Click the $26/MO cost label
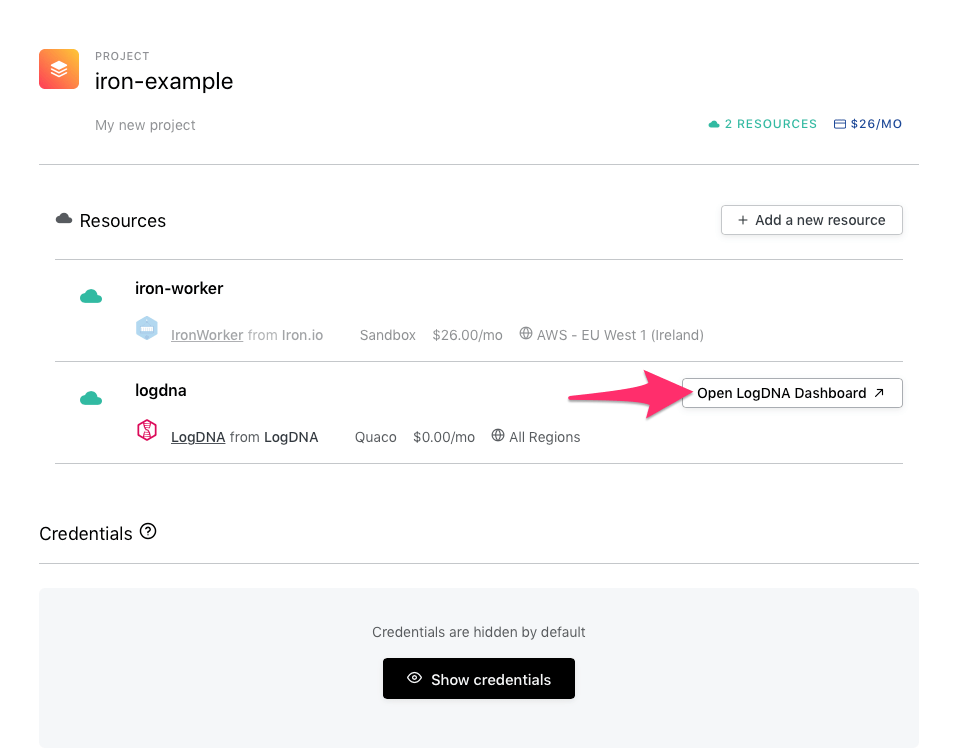Image resolution: width=959 pixels, height=753 pixels. pos(876,124)
